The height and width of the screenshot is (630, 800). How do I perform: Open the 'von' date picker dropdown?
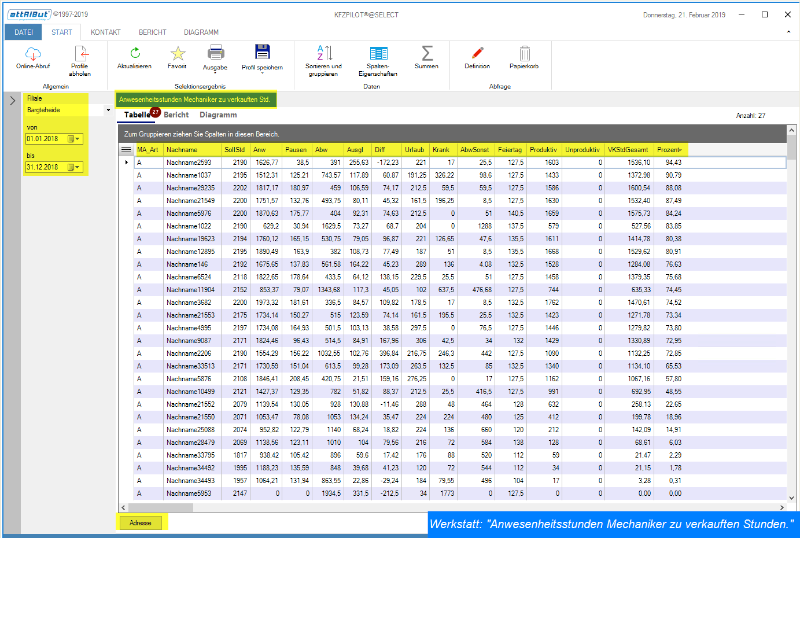pyautogui.click(x=77, y=139)
